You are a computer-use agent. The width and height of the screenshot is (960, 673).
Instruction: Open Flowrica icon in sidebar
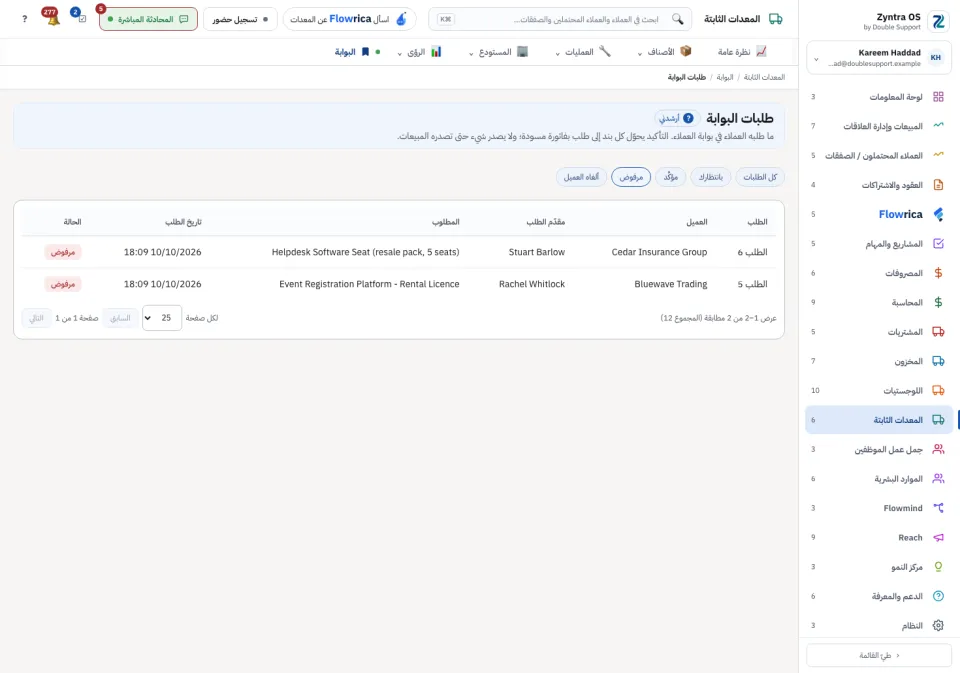(938, 214)
